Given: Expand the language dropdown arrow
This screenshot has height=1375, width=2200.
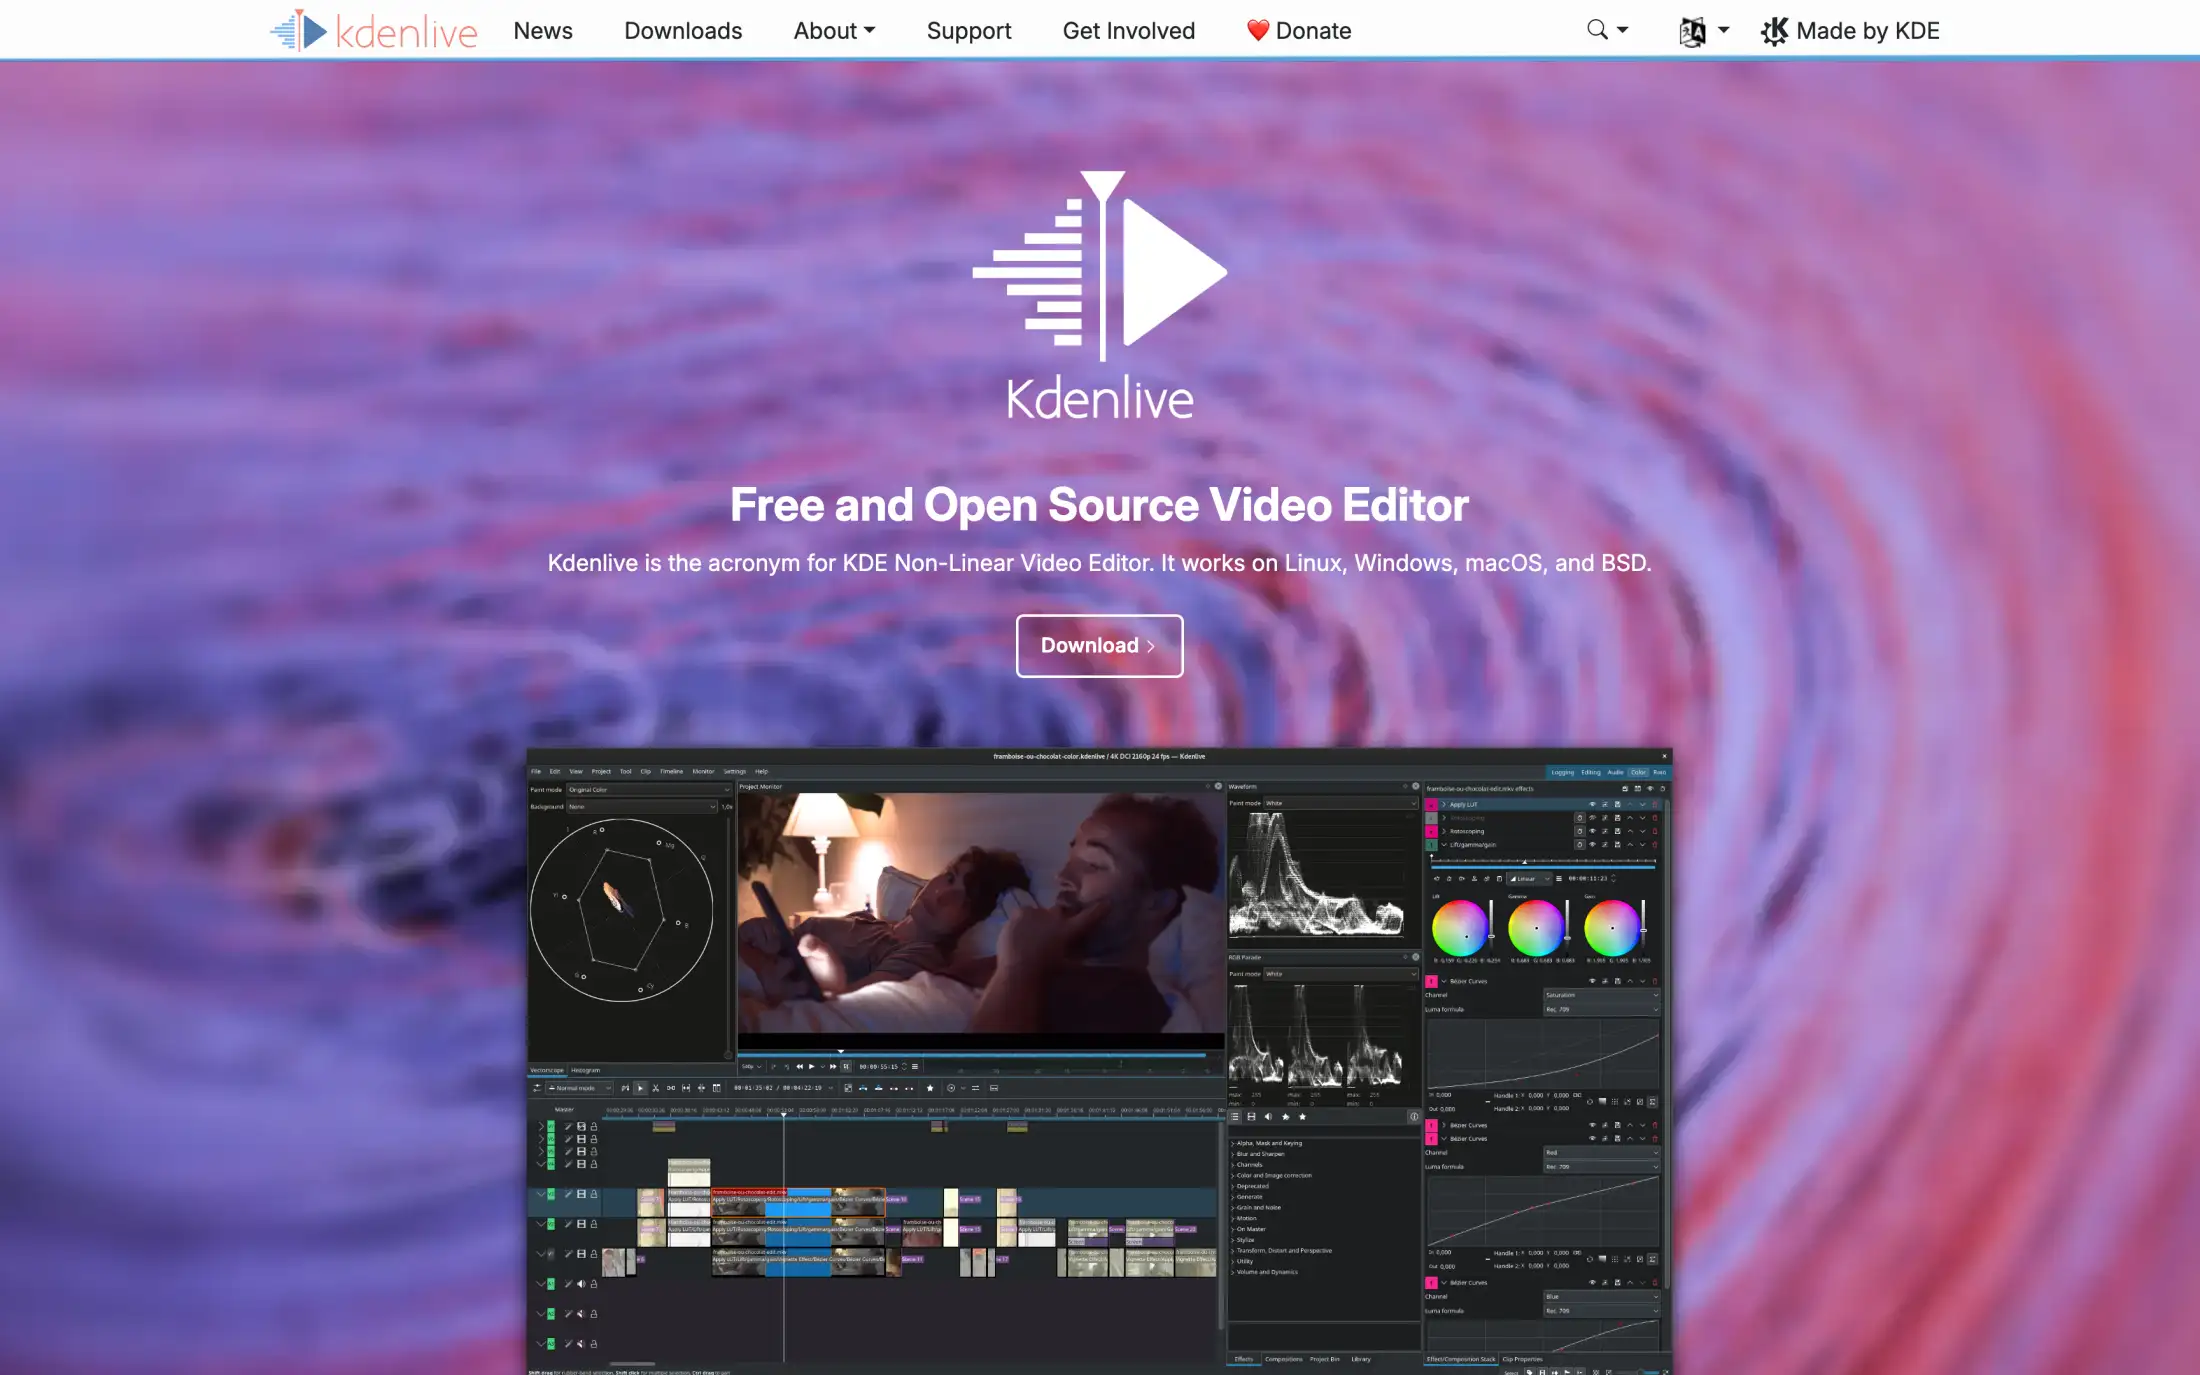Looking at the screenshot, I should coord(1723,30).
